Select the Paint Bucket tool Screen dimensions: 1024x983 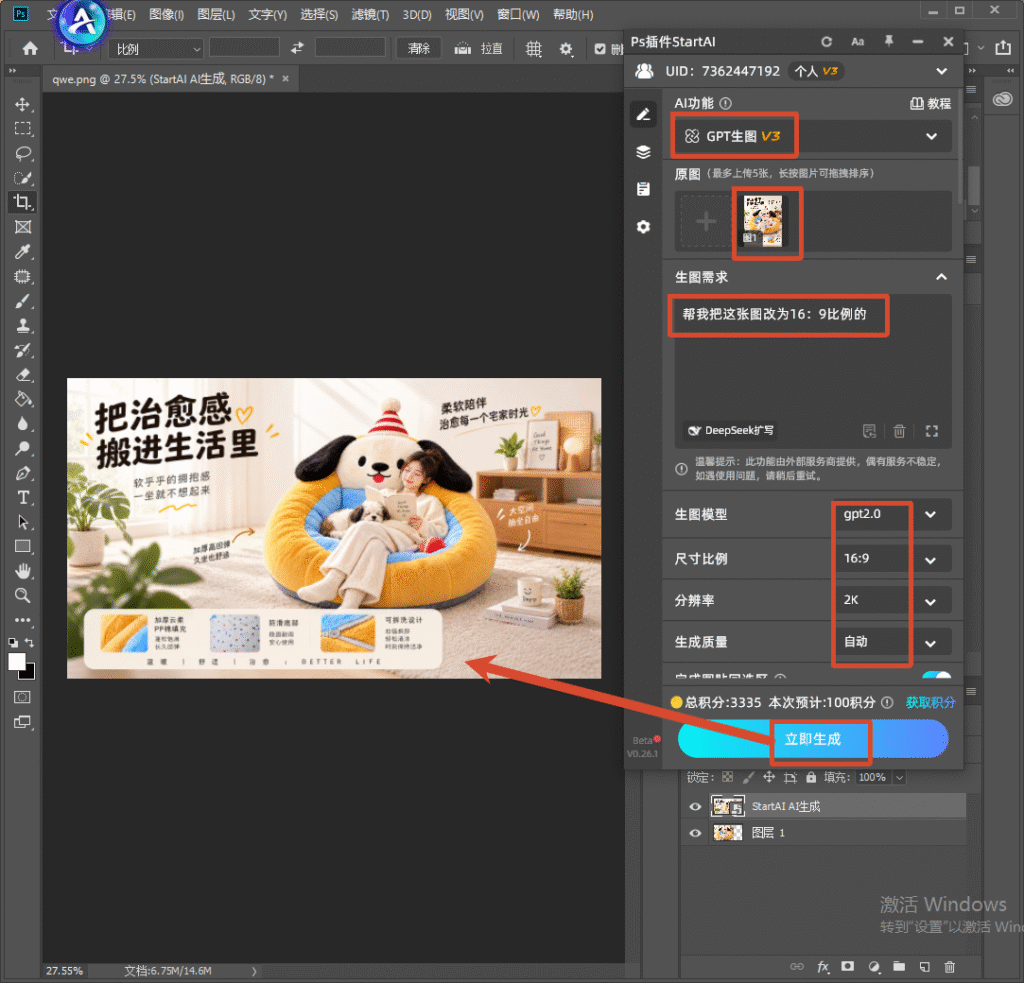[x=23, y=399]
